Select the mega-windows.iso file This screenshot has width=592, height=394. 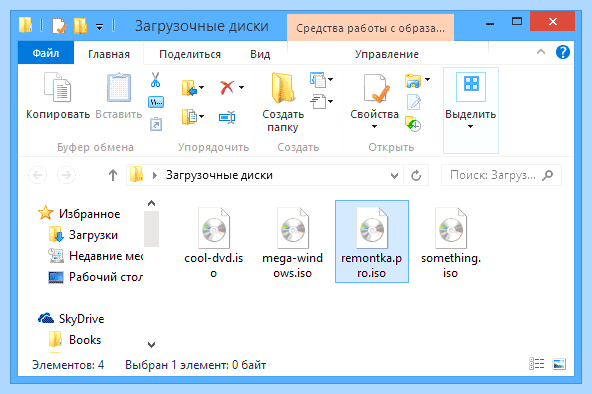click(x=293, y=242)
